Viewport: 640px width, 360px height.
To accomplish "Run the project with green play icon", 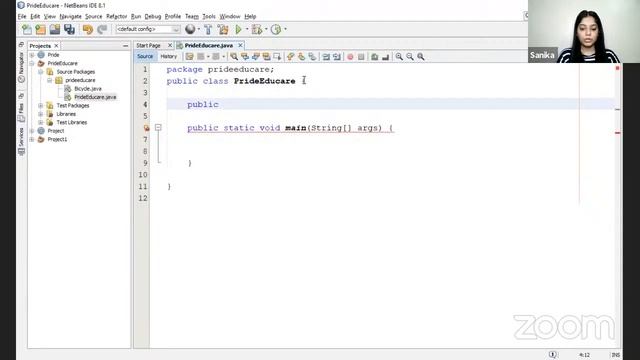I will point(238,29).
